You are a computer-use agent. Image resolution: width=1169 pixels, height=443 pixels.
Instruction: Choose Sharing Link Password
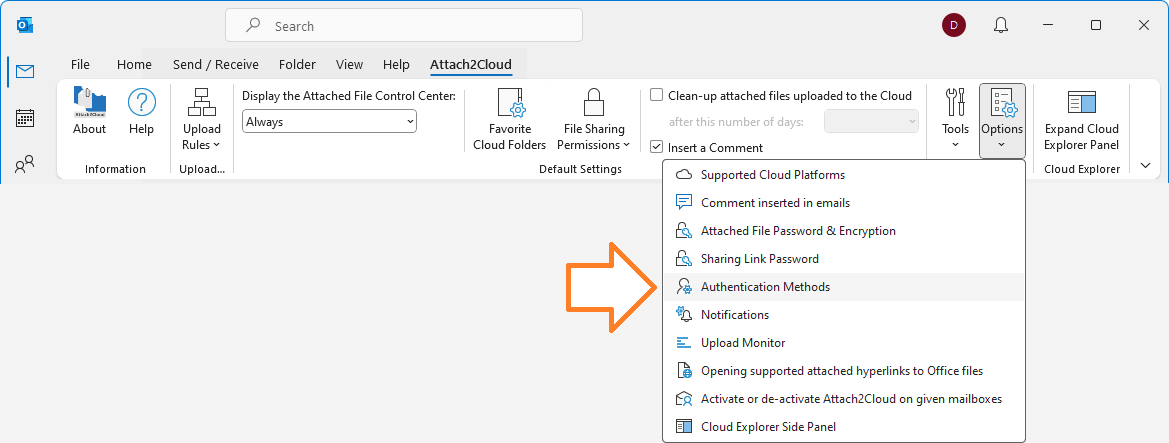pyautogui.click(x=844, y=259)
